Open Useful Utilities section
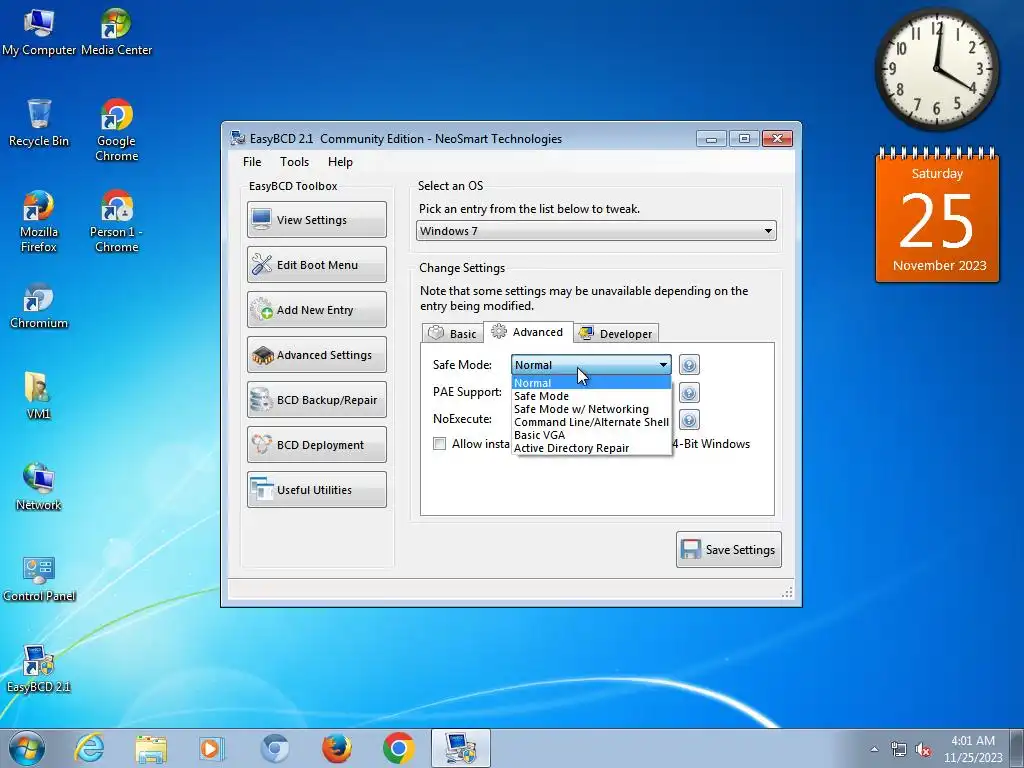This screenshot has height=768, width=1024. click(317, 490)
